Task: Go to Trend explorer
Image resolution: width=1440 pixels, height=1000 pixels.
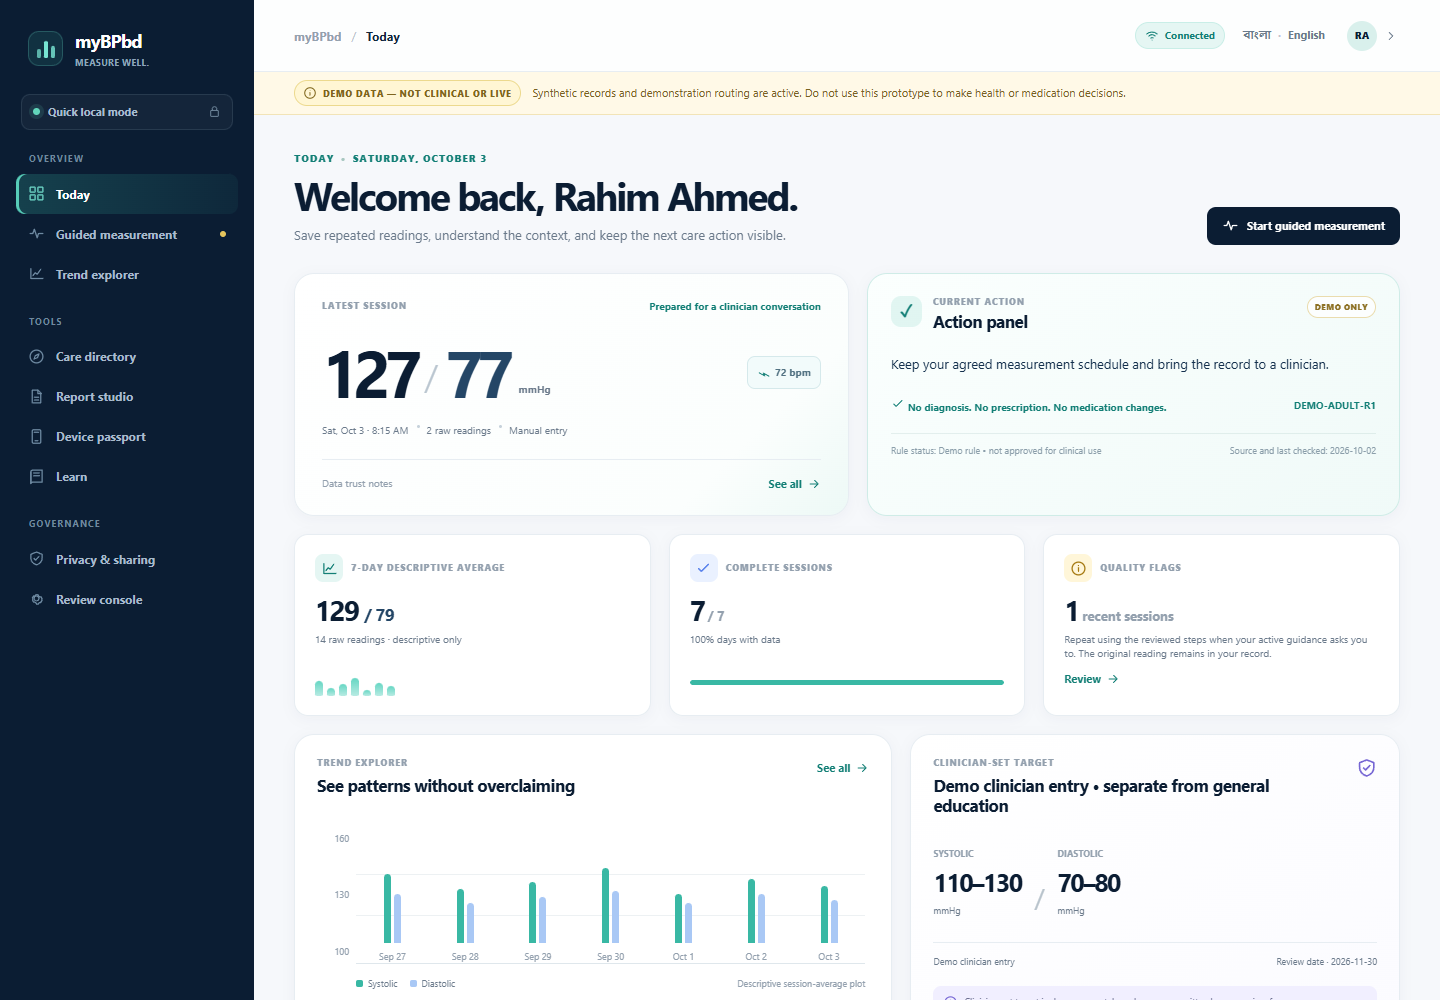Action: point(127,274)
